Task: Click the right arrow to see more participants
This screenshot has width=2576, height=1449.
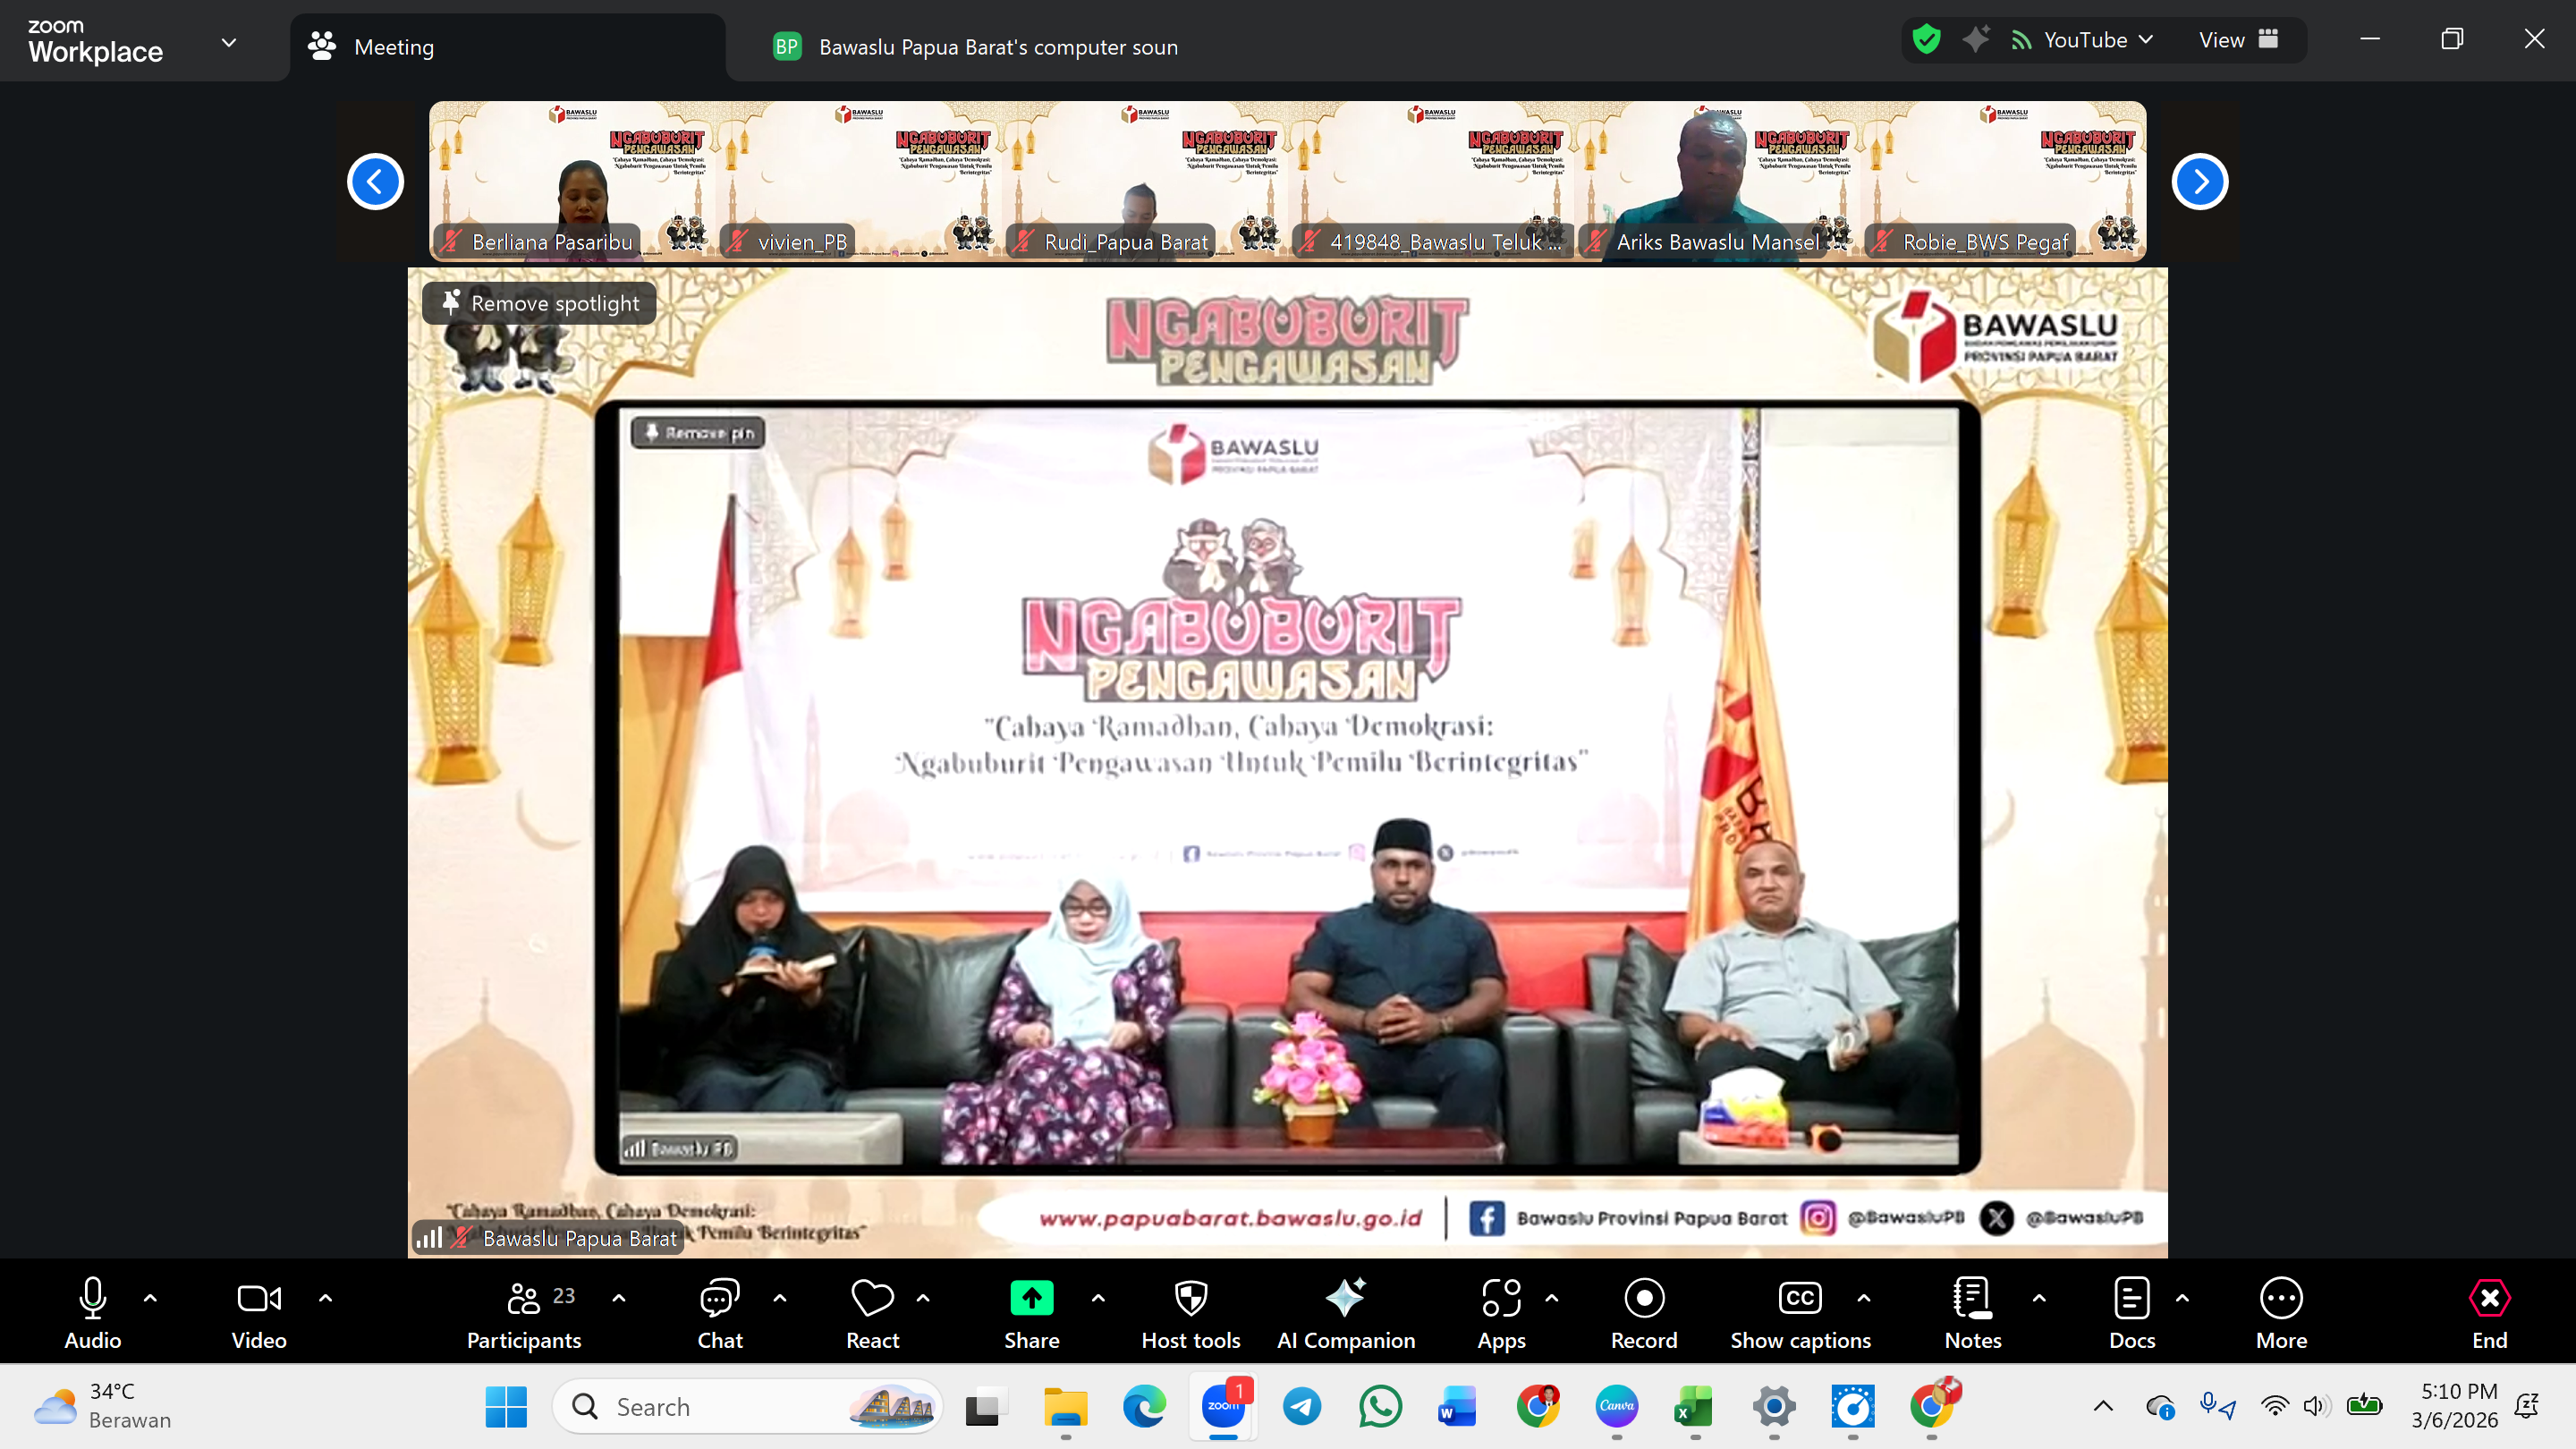Action: [2200, 181]
